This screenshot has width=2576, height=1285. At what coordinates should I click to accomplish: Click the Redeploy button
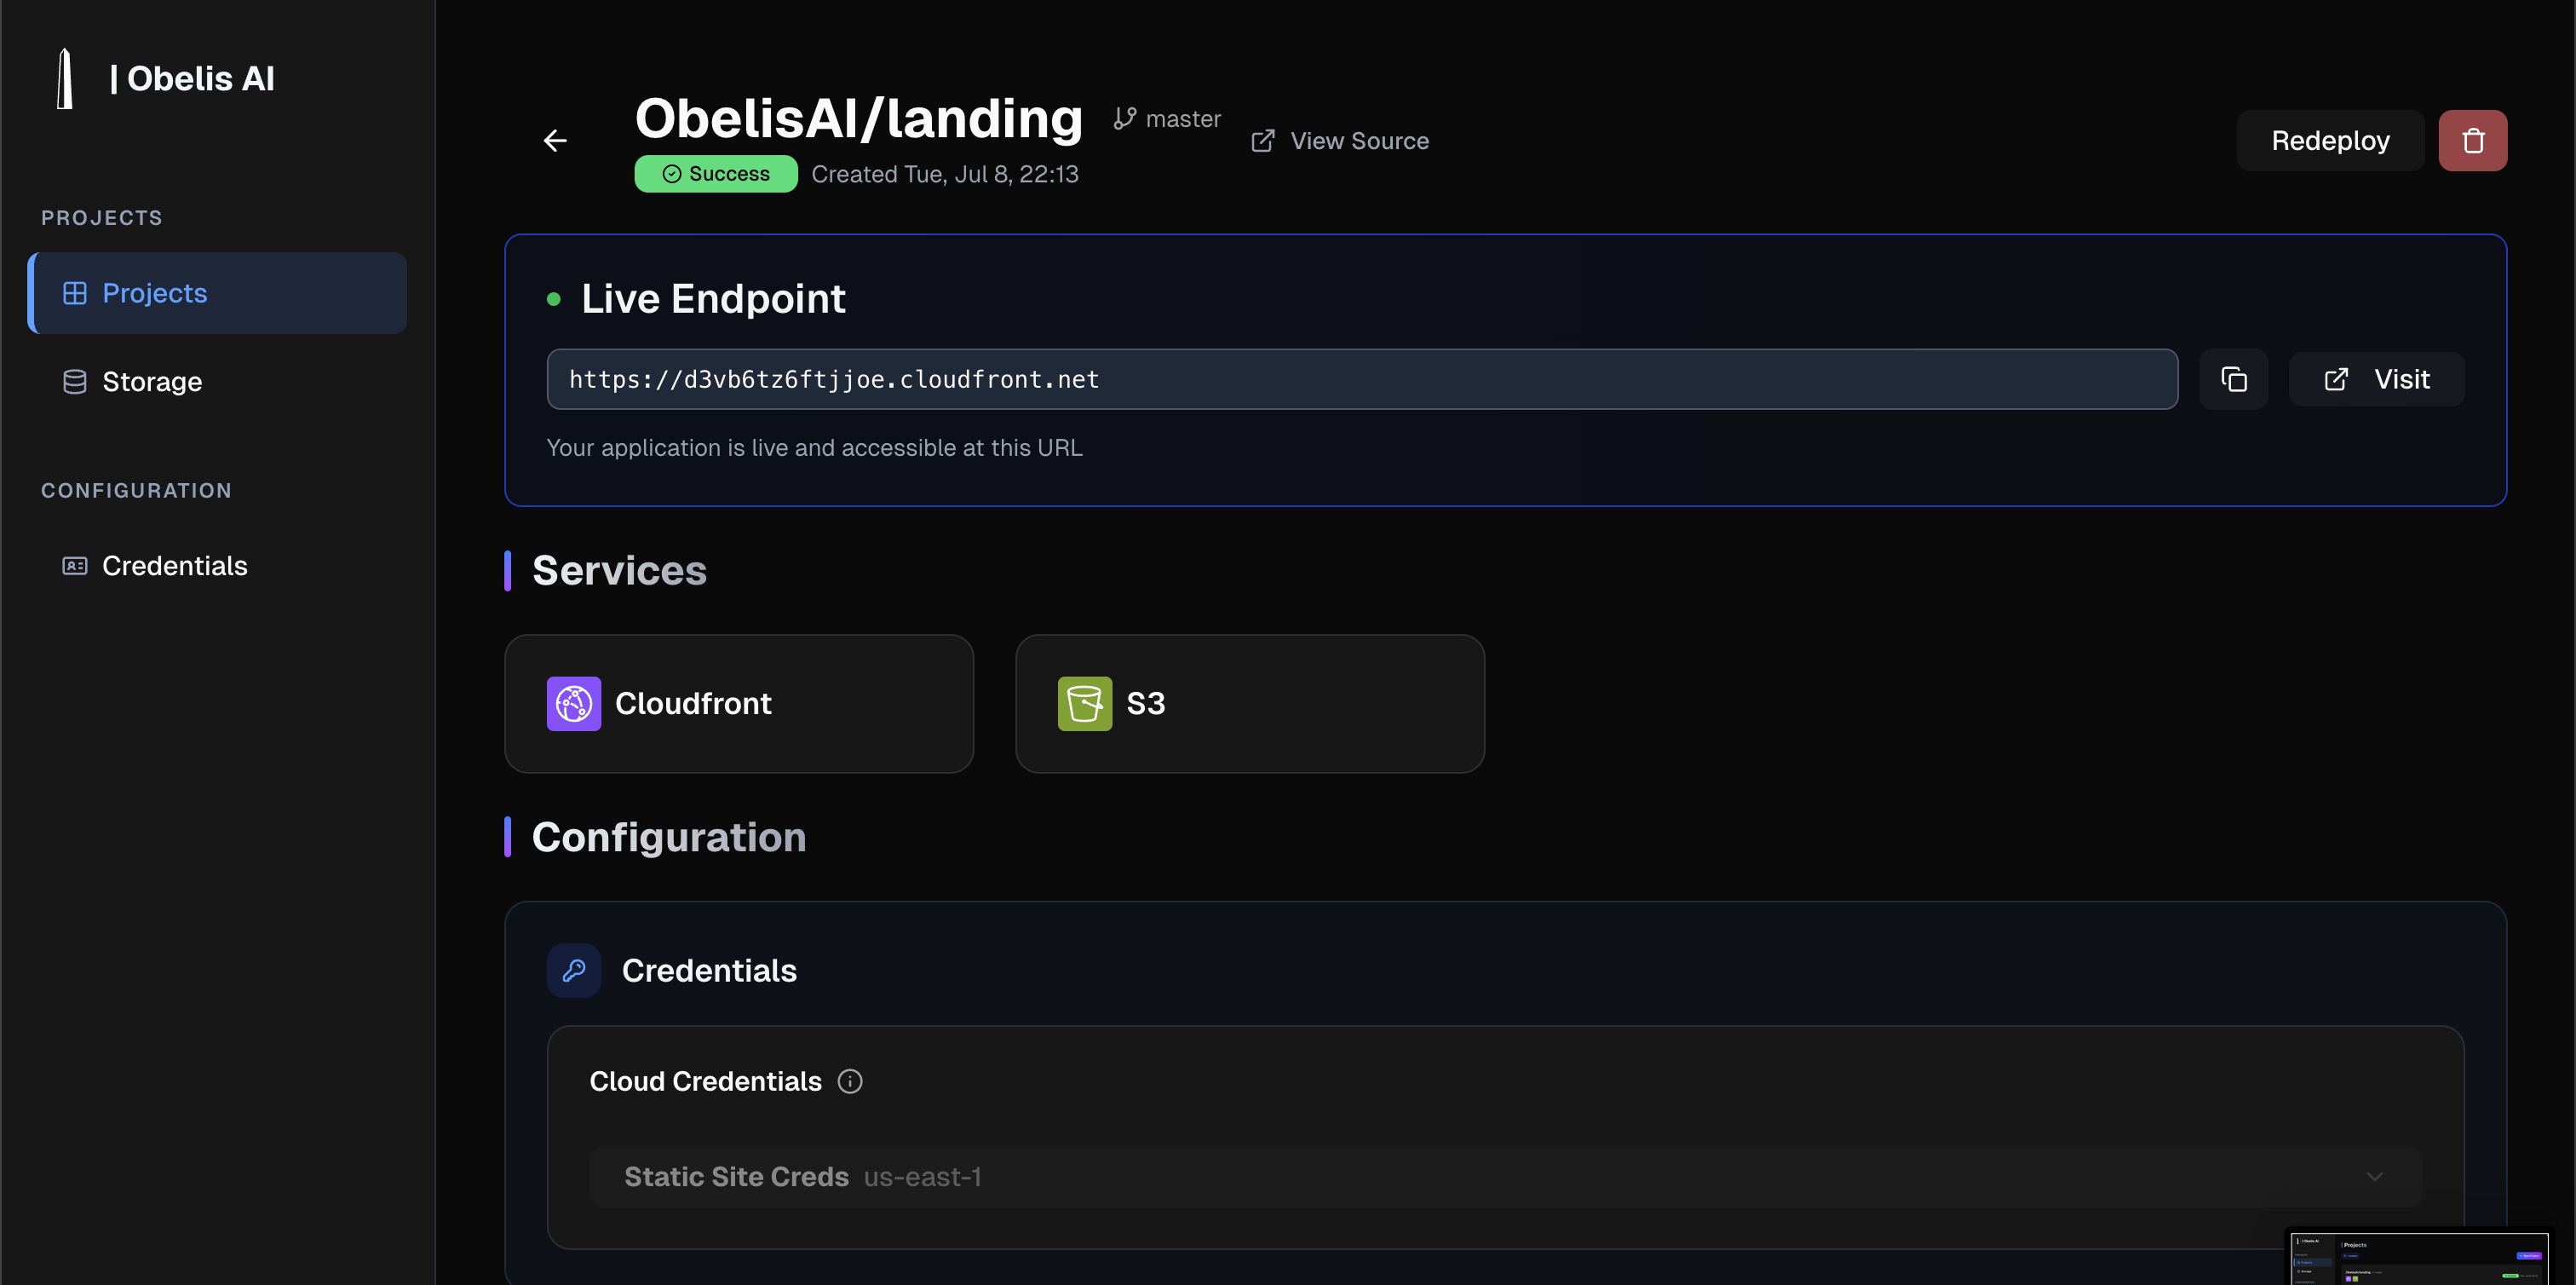pos(2330,140)
